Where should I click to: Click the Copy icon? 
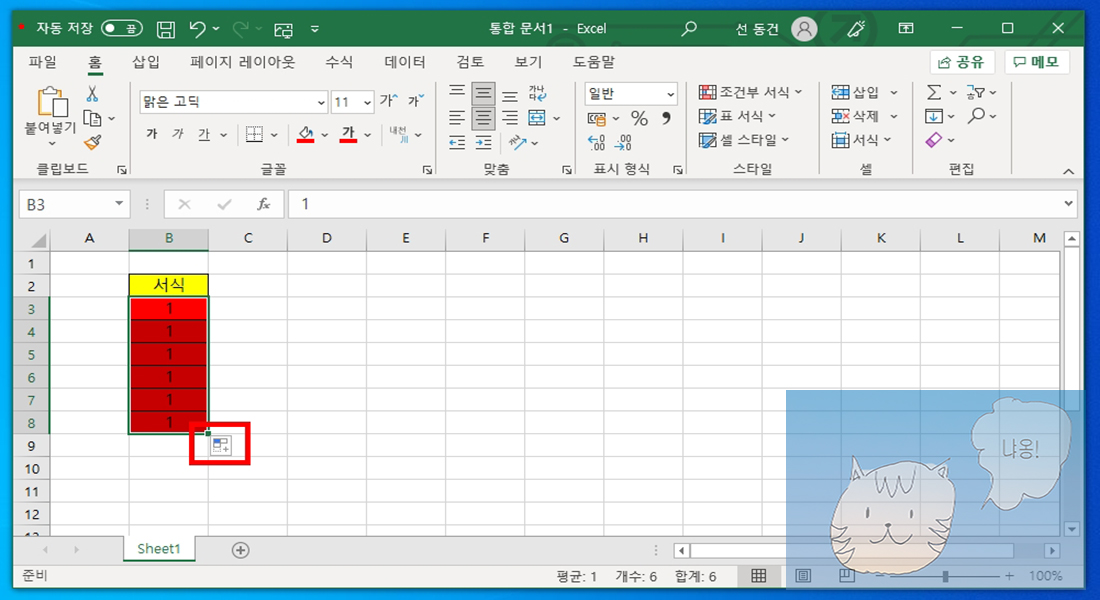pyautogui.click(x=92, y=118)
